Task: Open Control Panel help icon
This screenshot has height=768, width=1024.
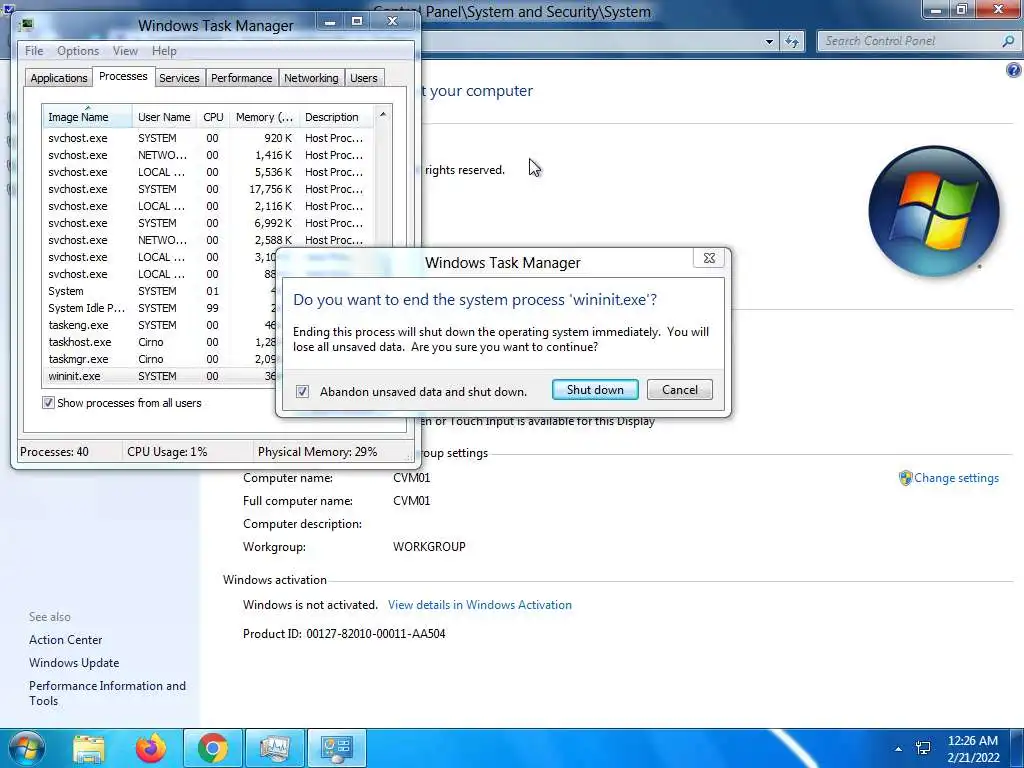Action: 1014,70
